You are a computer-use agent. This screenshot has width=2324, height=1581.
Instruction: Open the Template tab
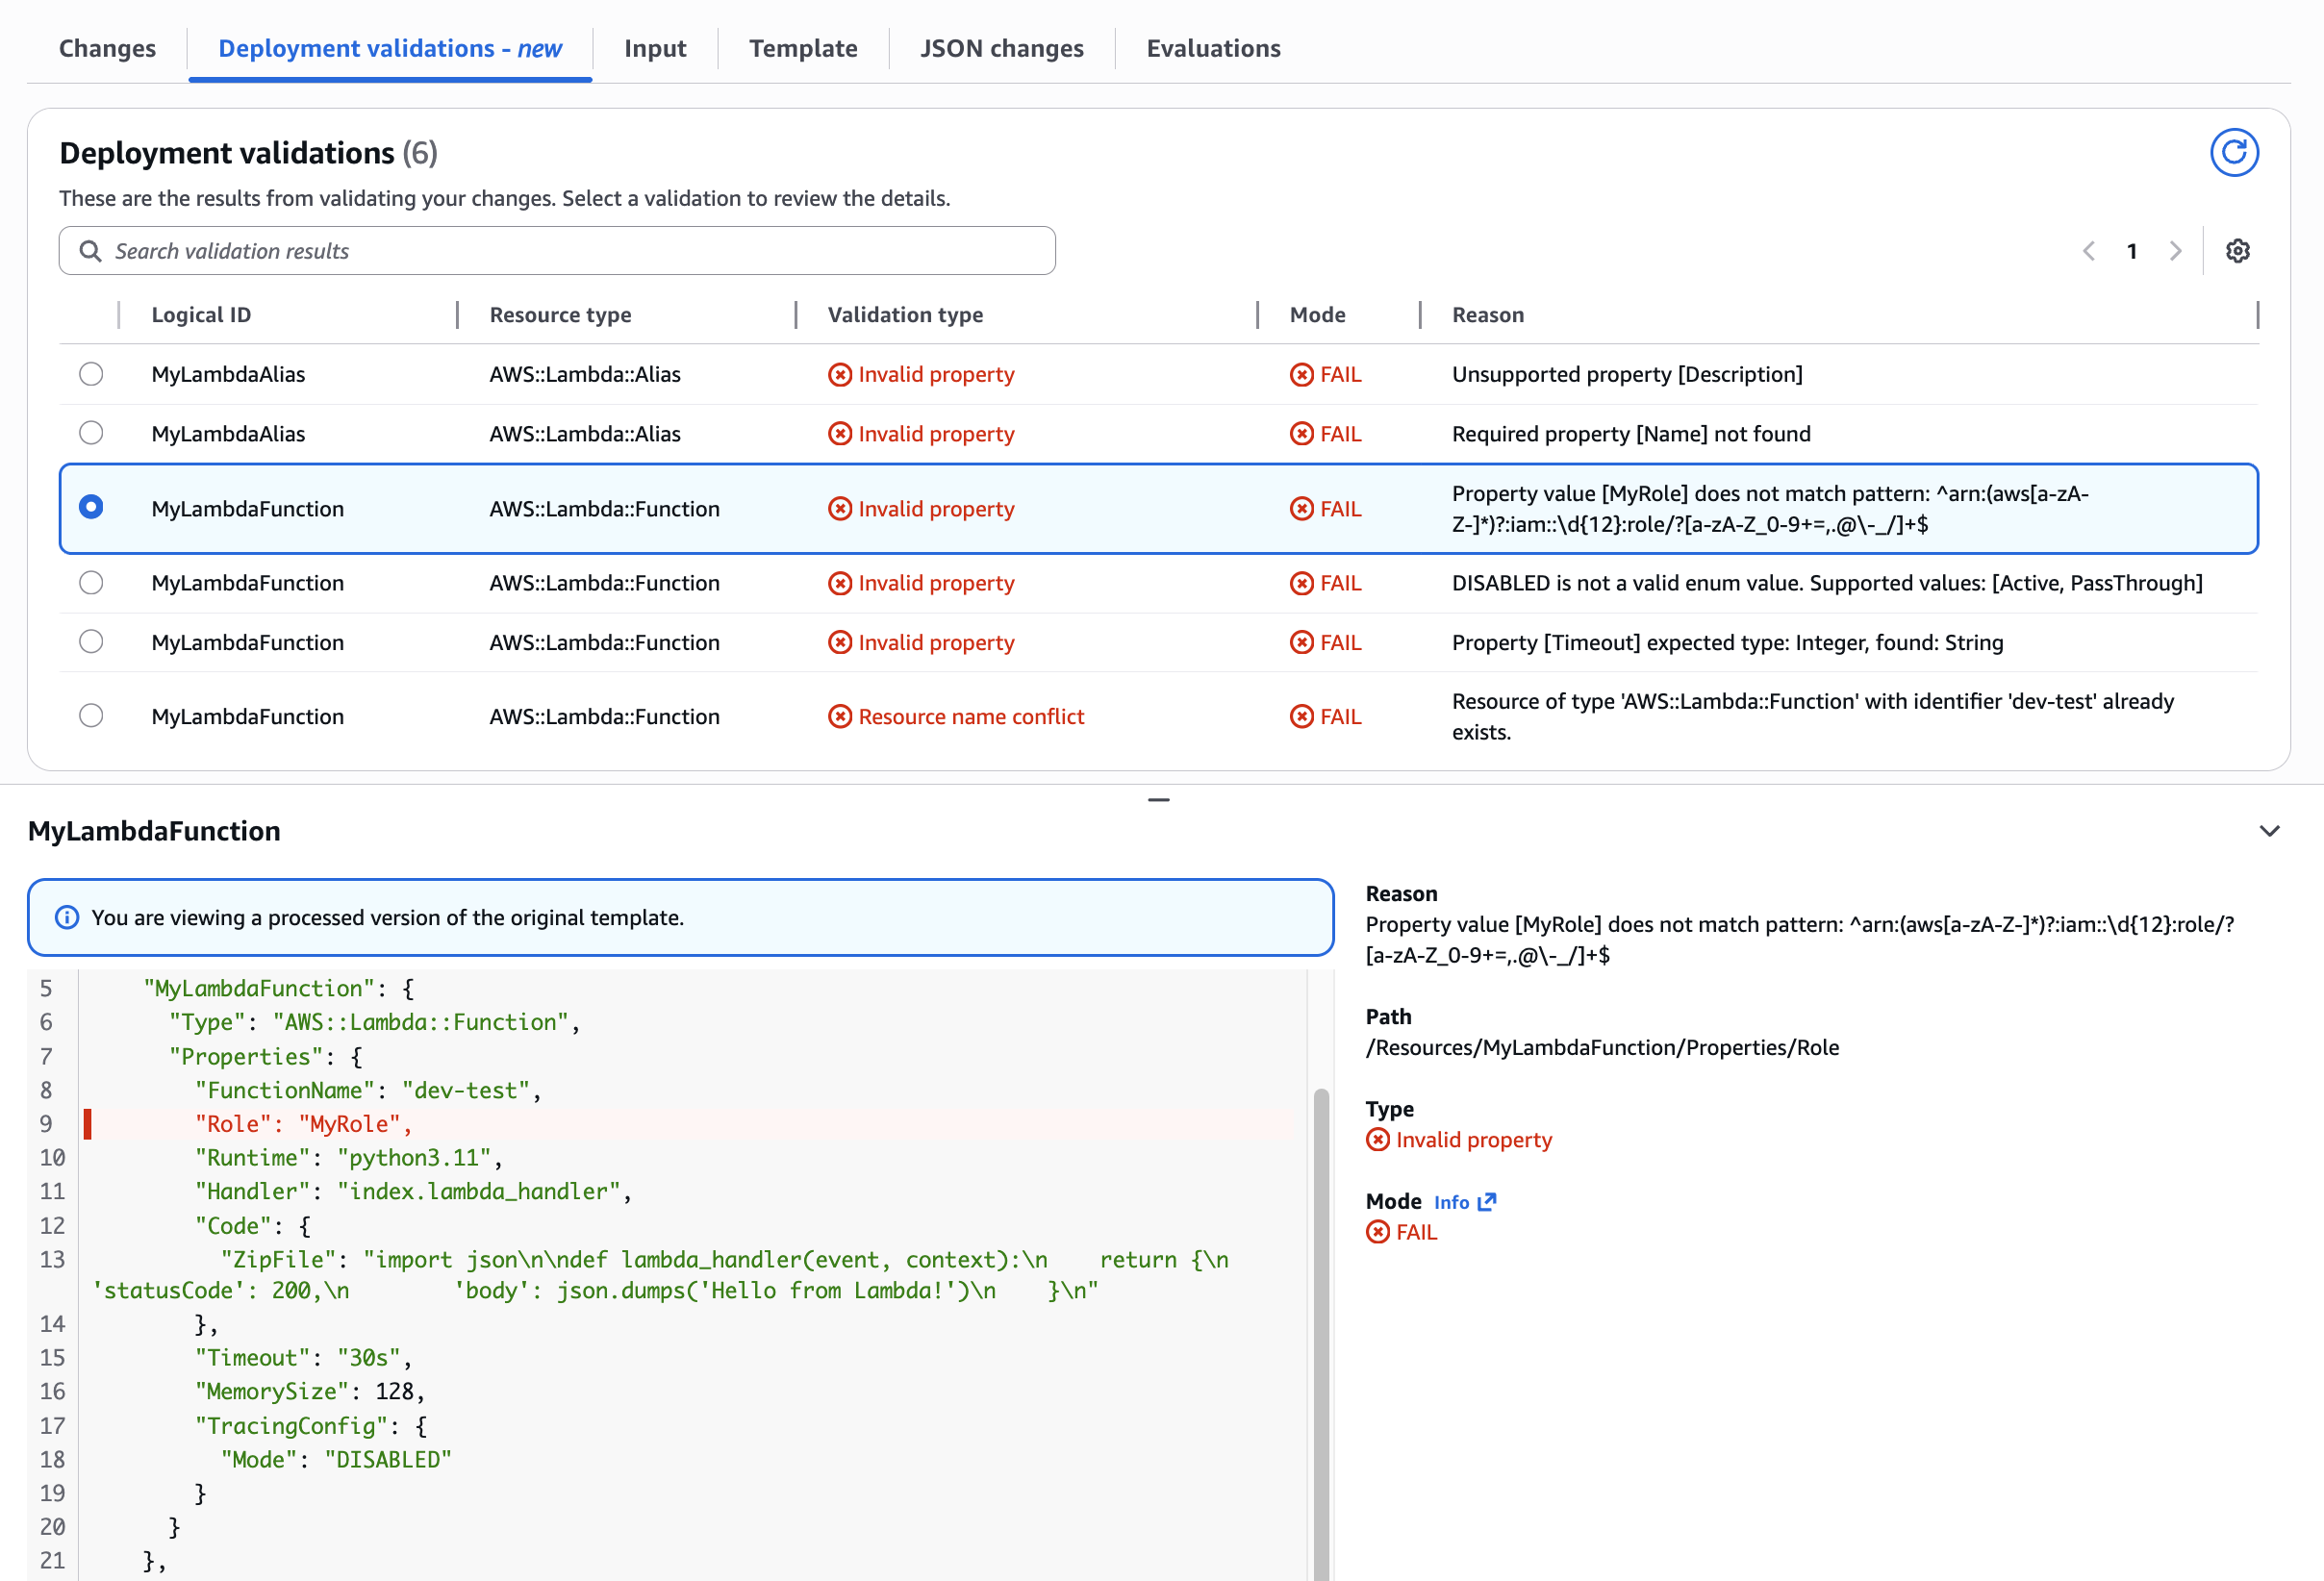803,48
